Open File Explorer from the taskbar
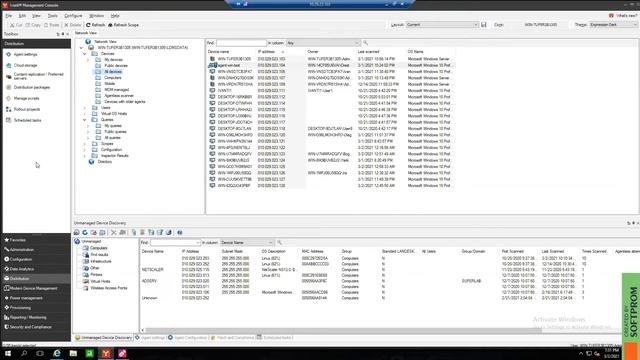The height and width of the screenshot is (360, 640). click(73, 353)
